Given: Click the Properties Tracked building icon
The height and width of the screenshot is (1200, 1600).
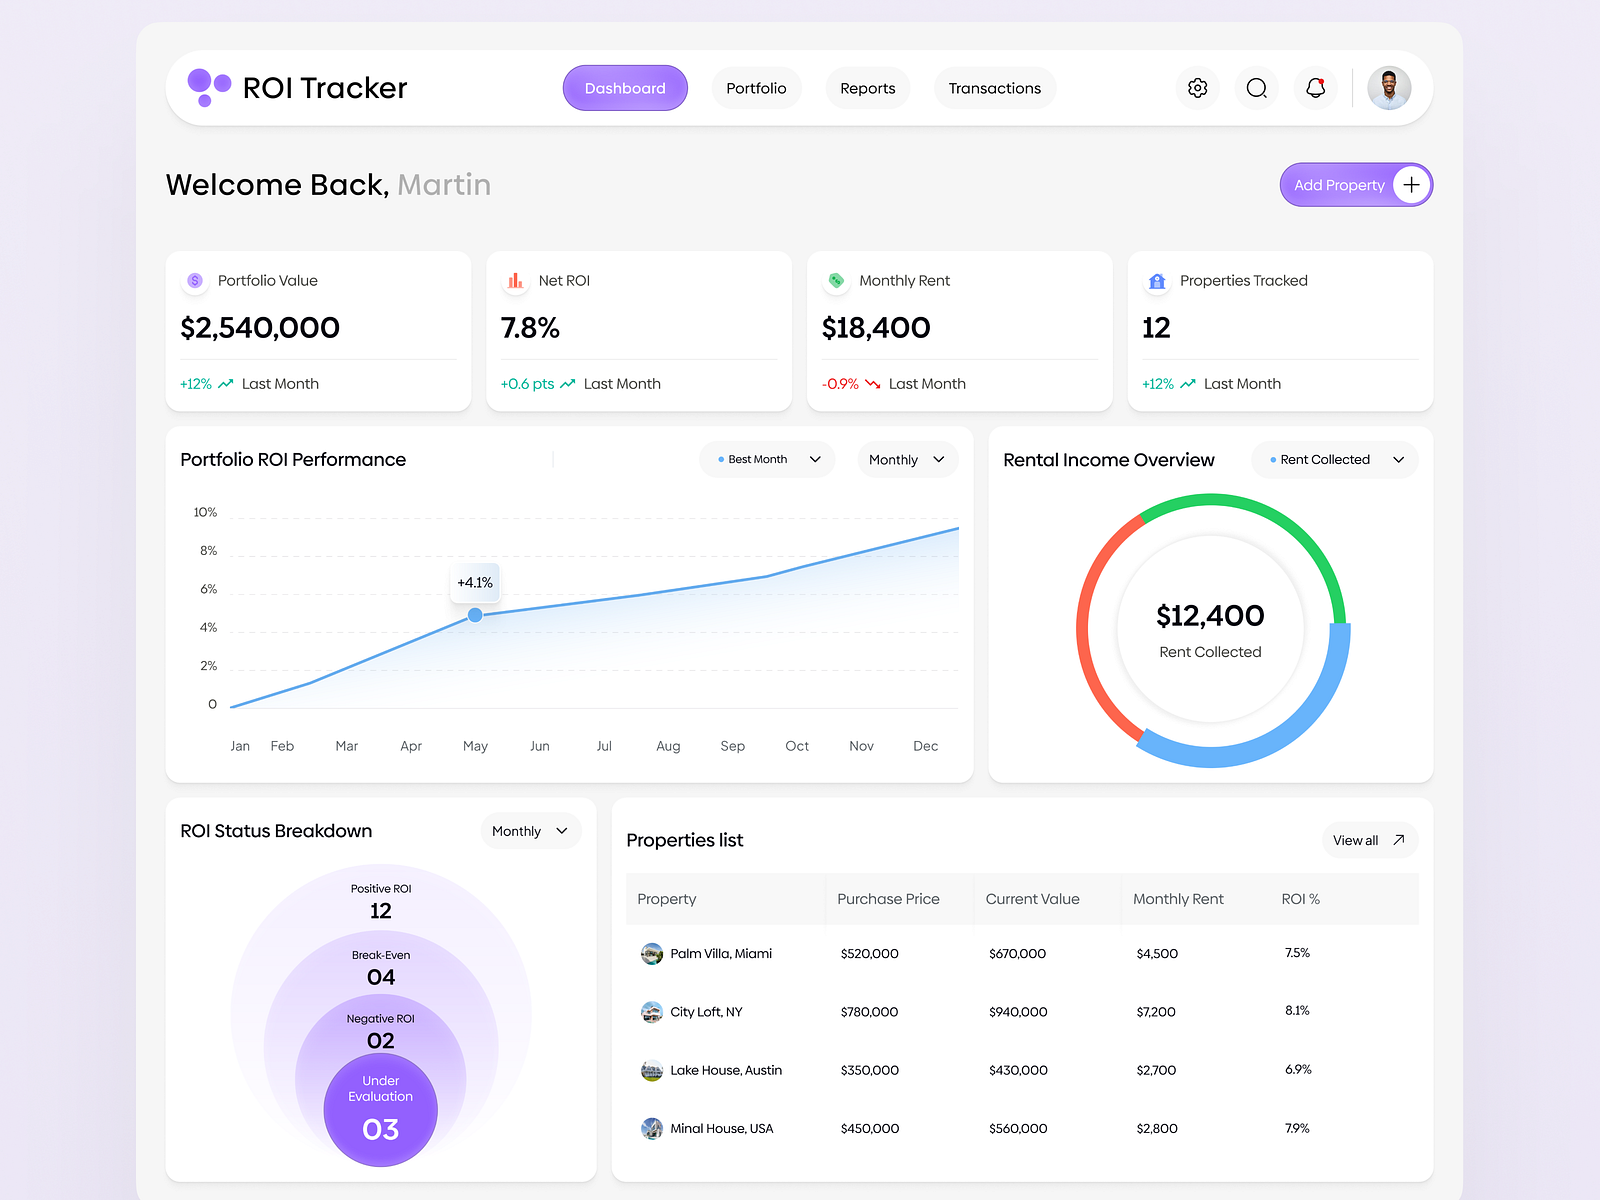Looking at the screenshot, I should pyautogui.click(x=1157, y=281).
